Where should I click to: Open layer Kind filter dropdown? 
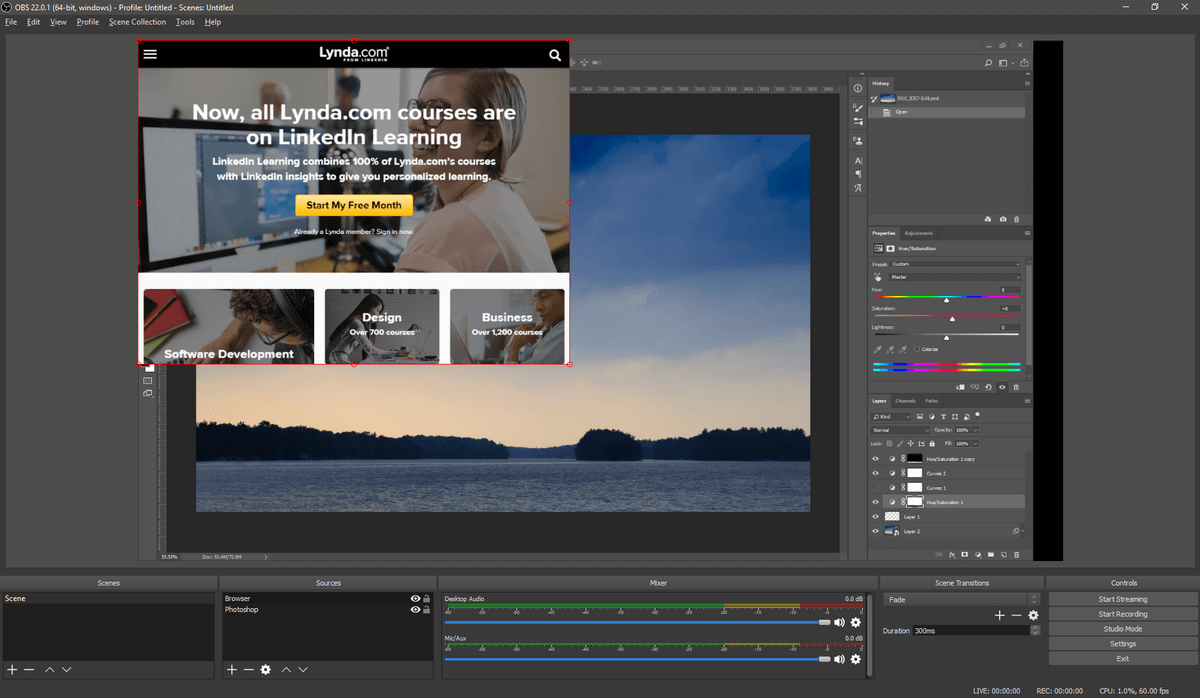click(x=891, y=417)
